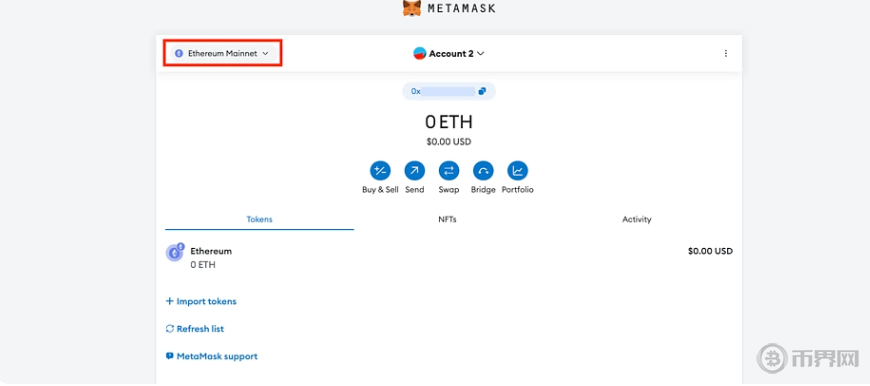Click the Buy & Sell circular icon
The image size is (870, 386).
click(x=380, y=171)
